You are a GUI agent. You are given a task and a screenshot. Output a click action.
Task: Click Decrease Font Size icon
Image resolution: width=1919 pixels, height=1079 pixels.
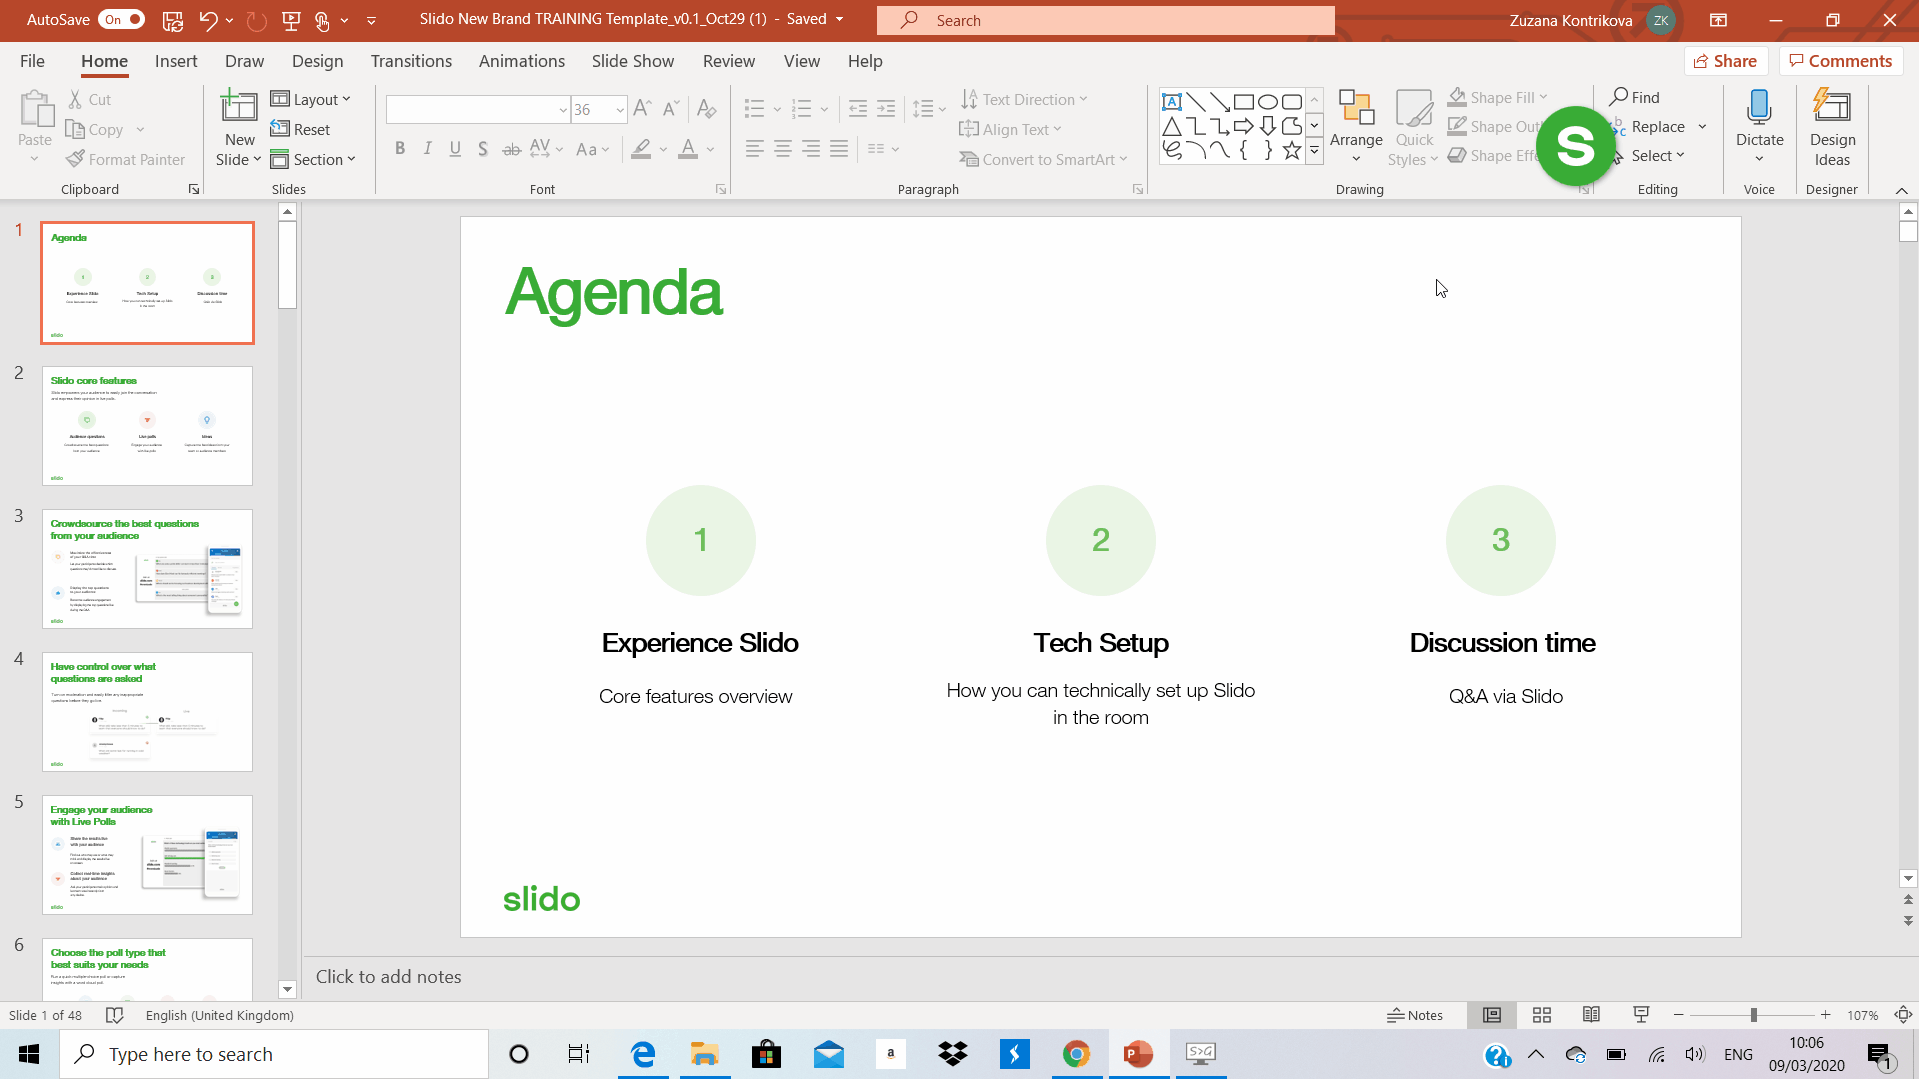coord(671,109)
